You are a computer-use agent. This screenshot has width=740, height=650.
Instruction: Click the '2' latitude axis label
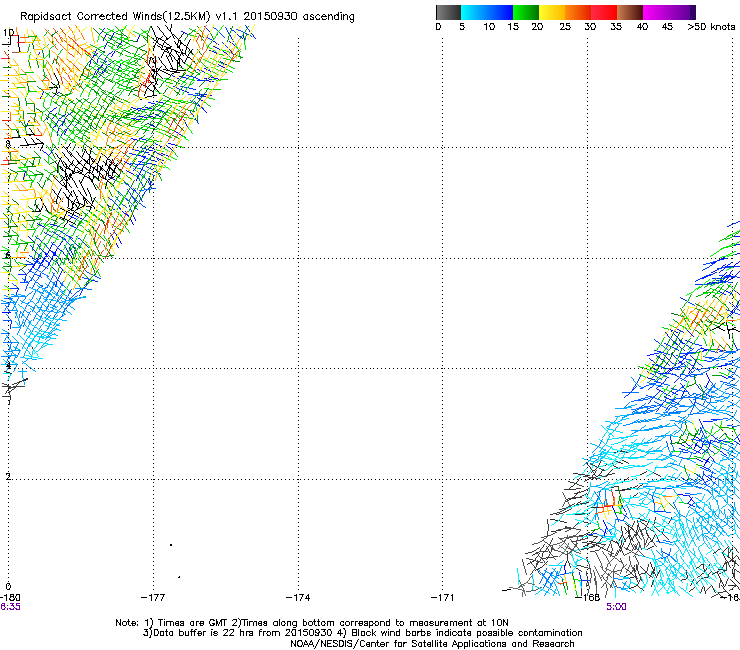tap(8, 476)
